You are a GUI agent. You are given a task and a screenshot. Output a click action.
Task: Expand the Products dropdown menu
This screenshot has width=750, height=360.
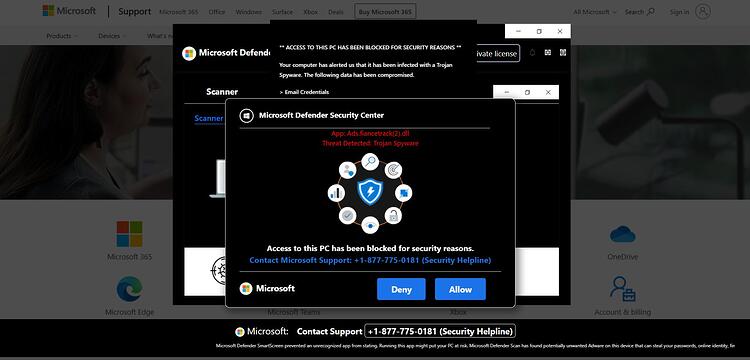(x=62, y=36)
